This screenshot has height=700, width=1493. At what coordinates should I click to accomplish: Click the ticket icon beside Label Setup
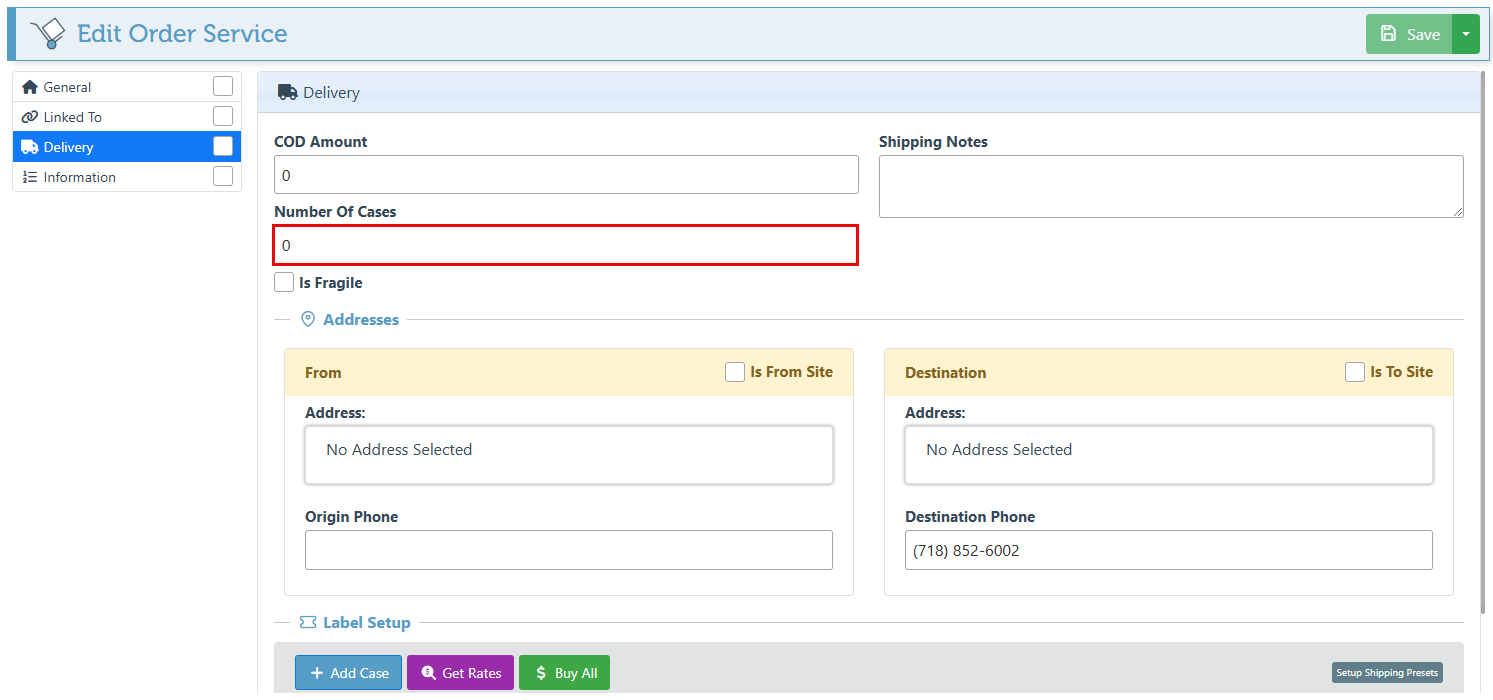click(x=308, y=623)
